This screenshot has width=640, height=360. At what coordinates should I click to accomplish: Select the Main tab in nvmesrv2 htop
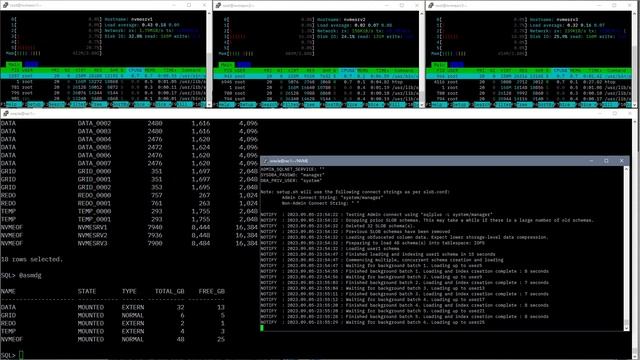click(x=227, y=64)
